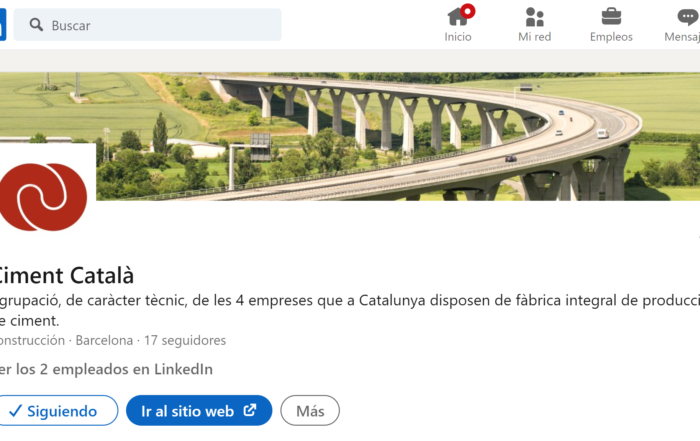The image size is (700, 441).
Task: Select the Inicio label in navigation
Action: pyautogui.click(x=458, y=37)
